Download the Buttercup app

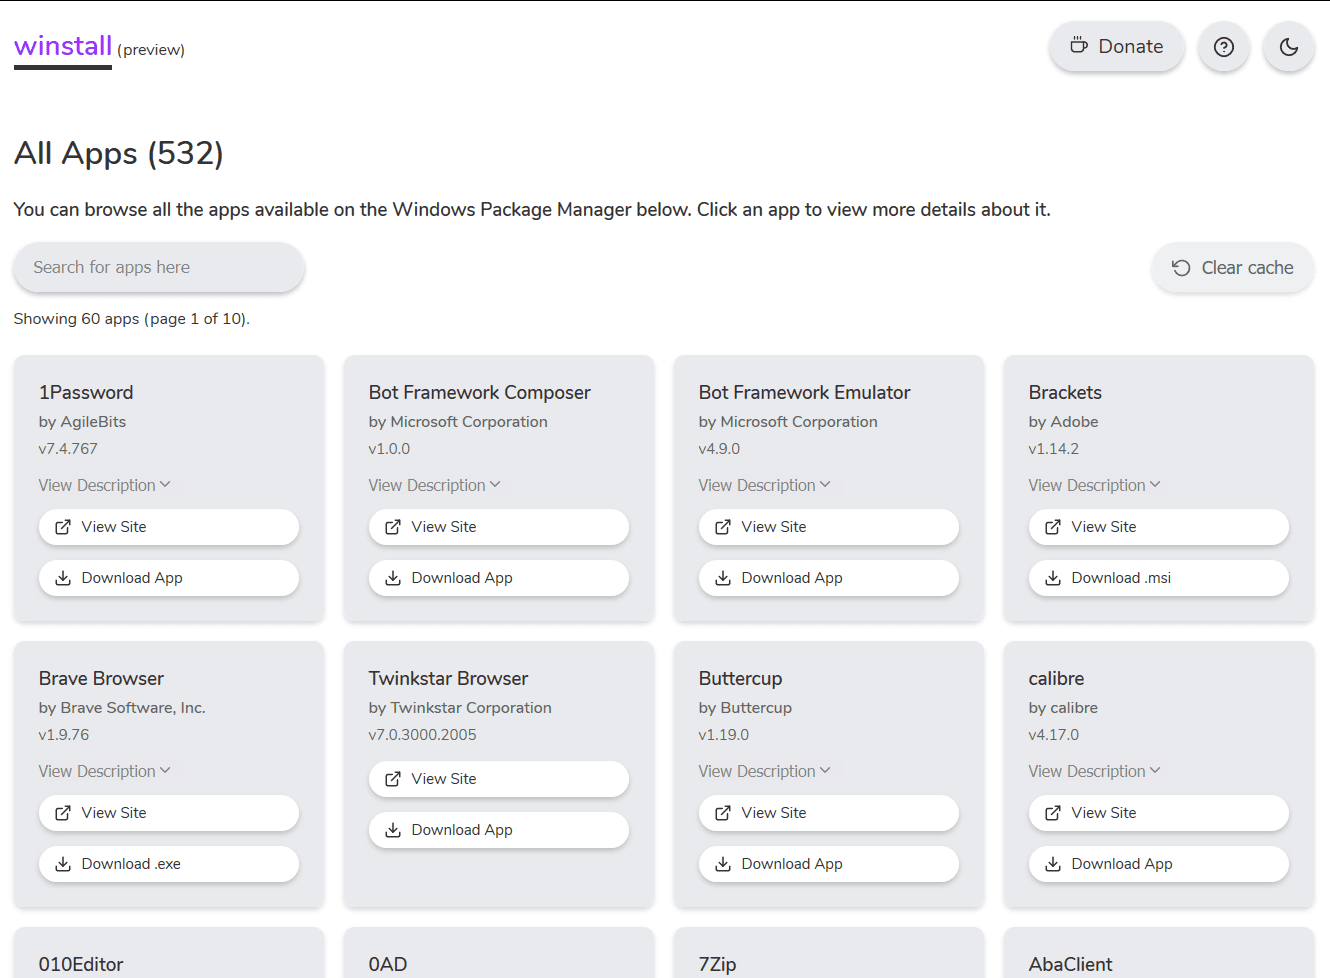pos(828,864)
